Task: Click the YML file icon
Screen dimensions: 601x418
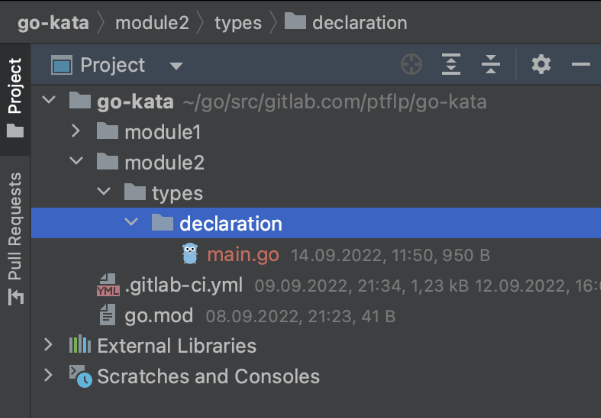Action: coord(107,286)
